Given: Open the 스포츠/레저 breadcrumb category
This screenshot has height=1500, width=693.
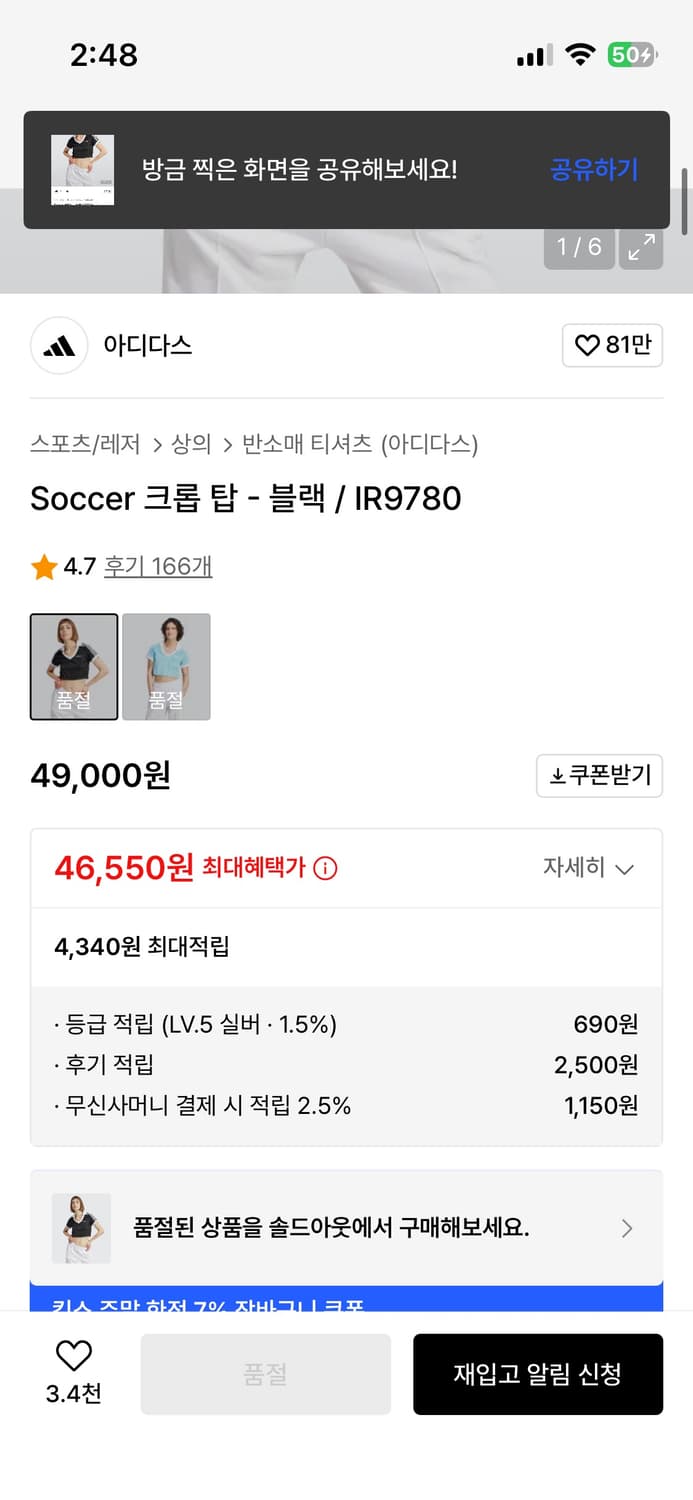Looking at the screenshot, I should [x=77, y=444].
